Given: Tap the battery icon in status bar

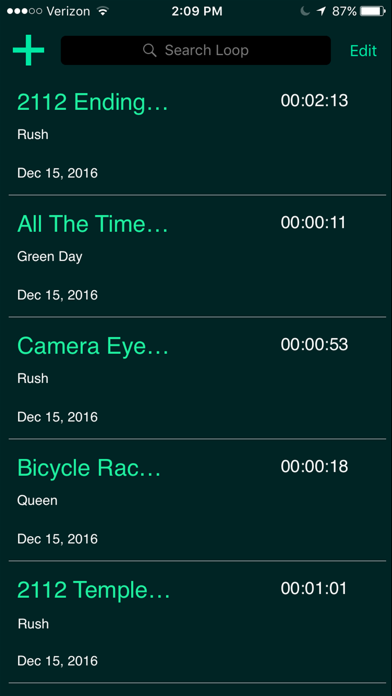Looking at the screenshot, I should [x=372, y=12].
